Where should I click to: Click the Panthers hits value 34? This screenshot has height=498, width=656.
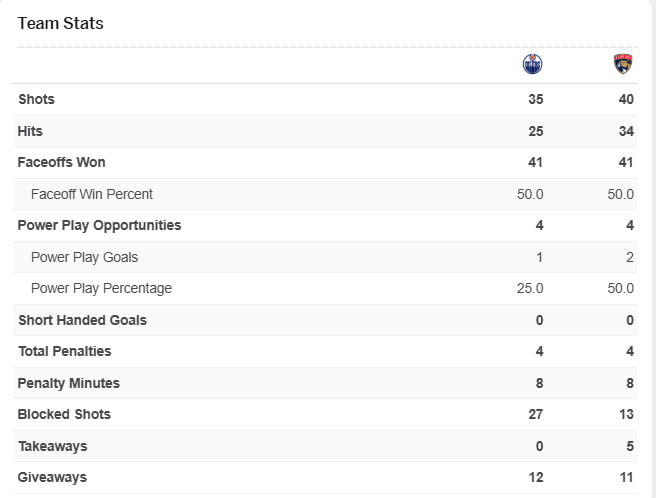(626, 131)
